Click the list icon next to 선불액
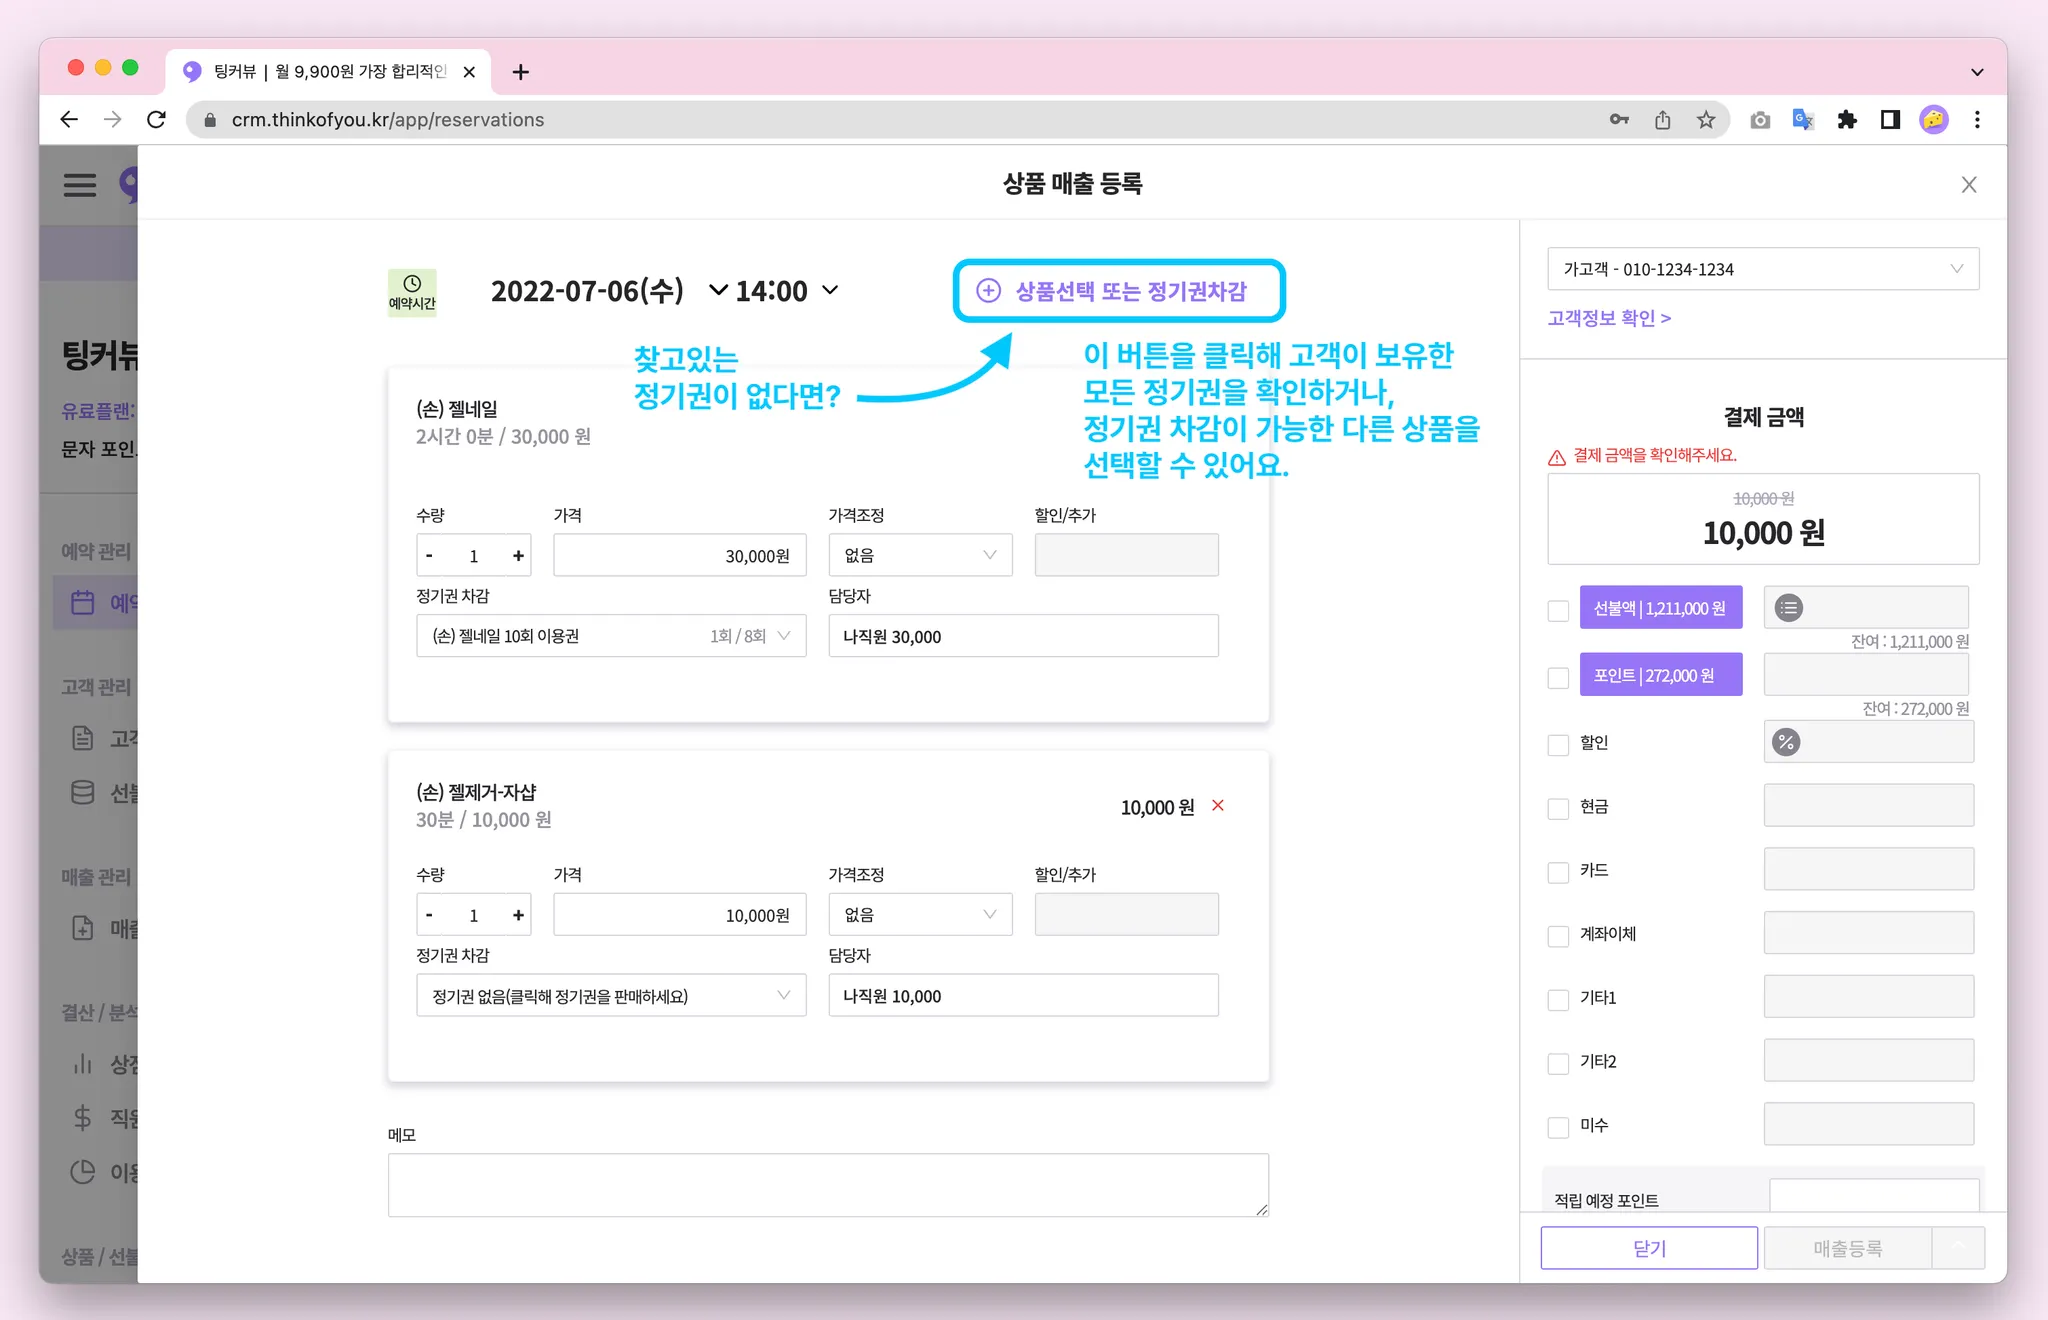The height and width of the screenshot is (1320, 2048). click(x=1789, y=608)
